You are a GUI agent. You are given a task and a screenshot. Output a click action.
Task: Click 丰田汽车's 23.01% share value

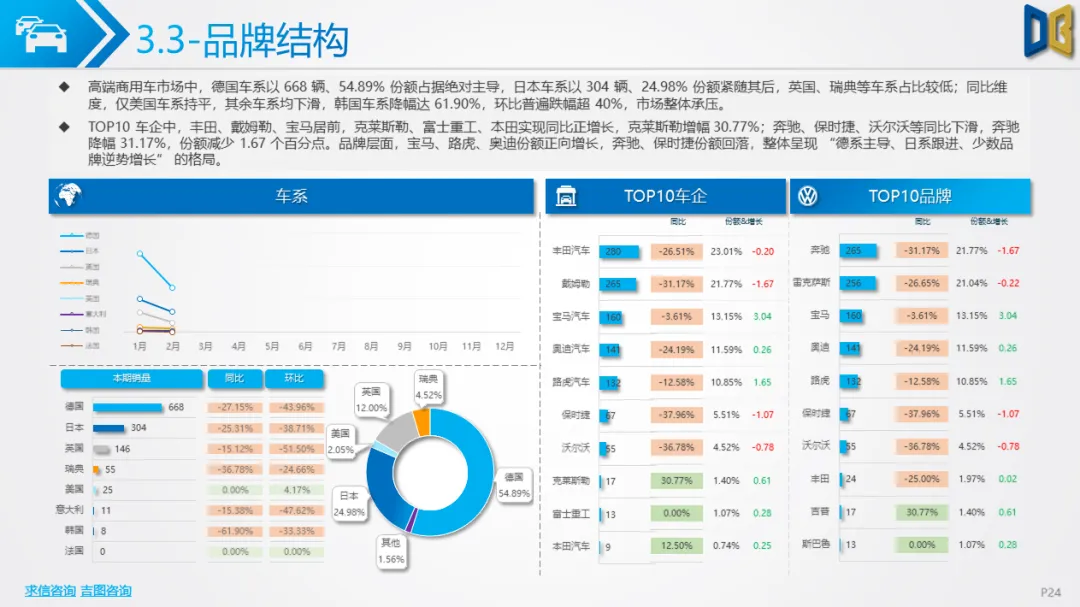coord(726,251)
